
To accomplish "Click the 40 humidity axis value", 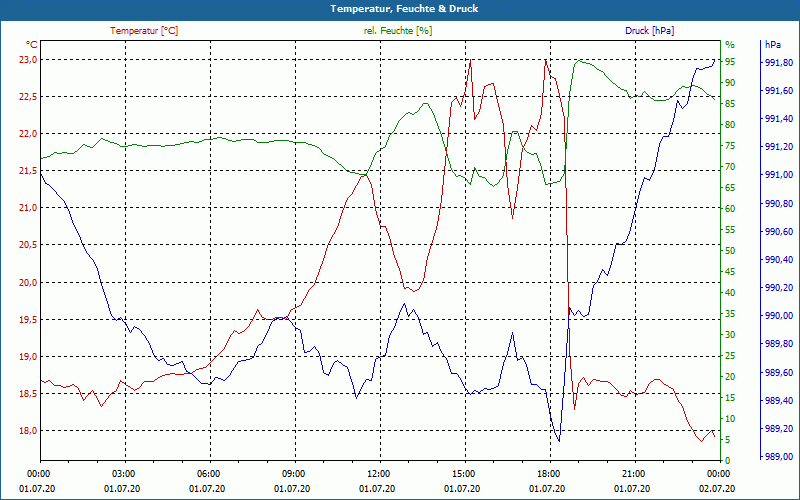I will point(730,292).
